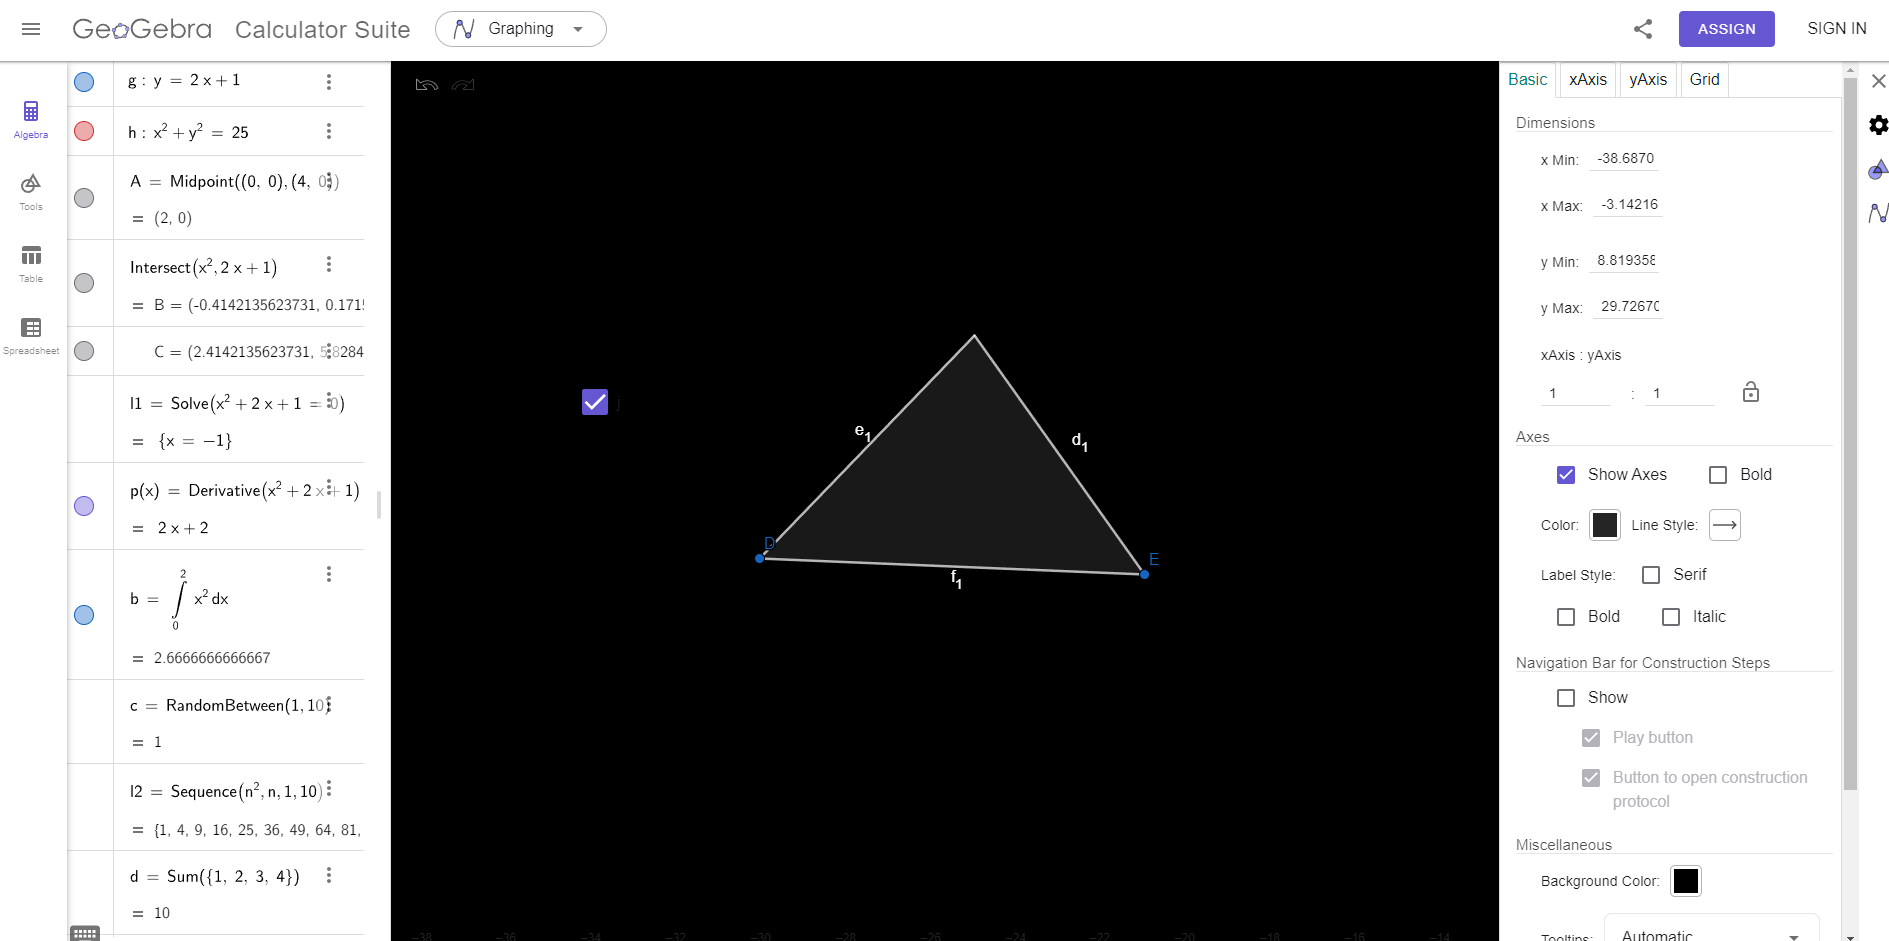Enable Bold axes checkbox
This screenshot has width=1889, height=941.
pos(1718,475)
